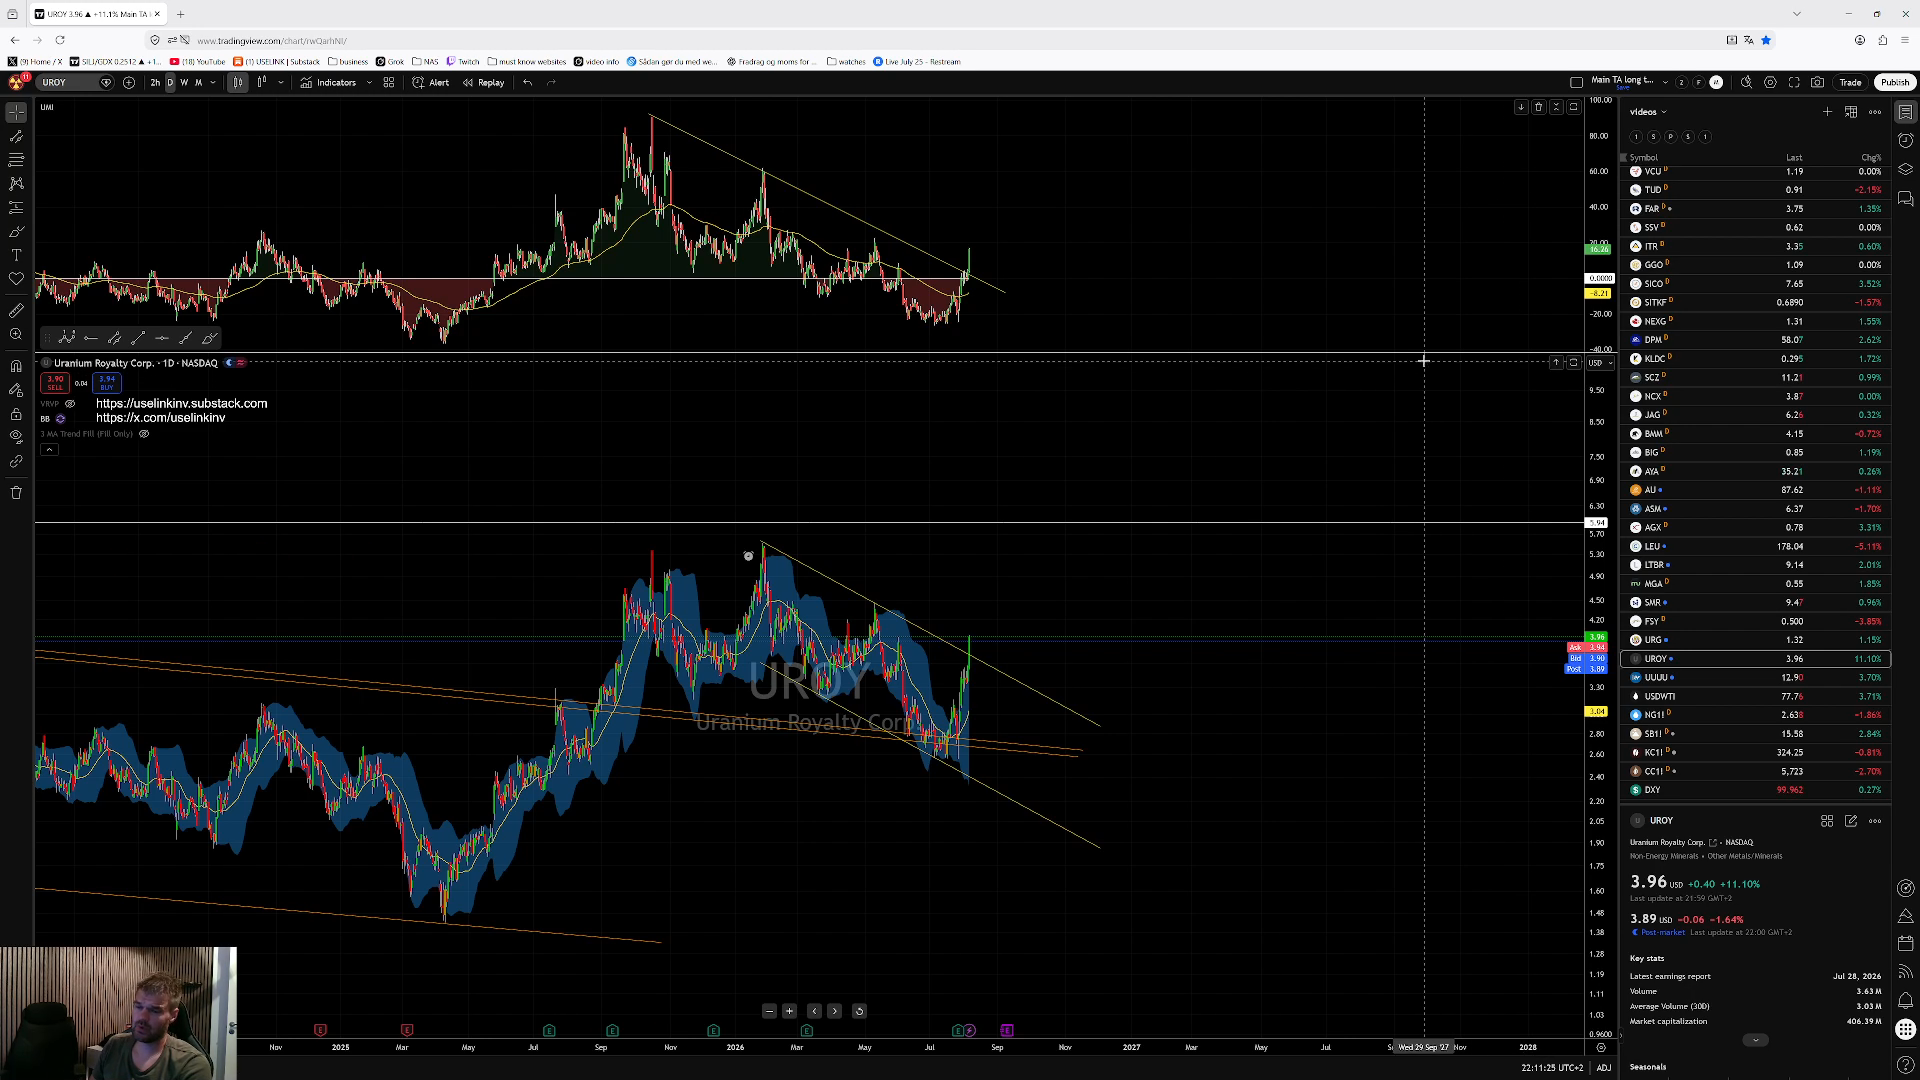Image resolution: width=1920 pixels, height=1080 pixels.
Task: Select the text annotation tool
Action: 16,255
